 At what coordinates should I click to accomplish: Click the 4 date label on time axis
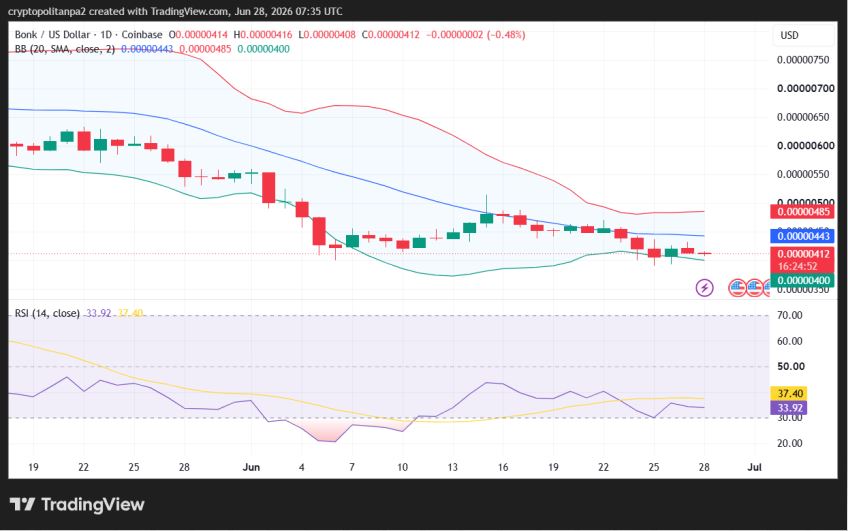click(x=301, y=467)
